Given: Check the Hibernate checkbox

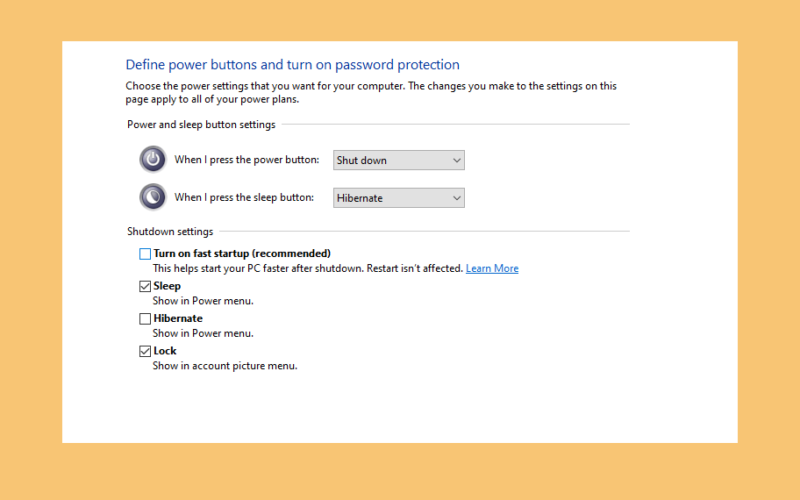Looking at the screenshot, I should tap(145, 319).
